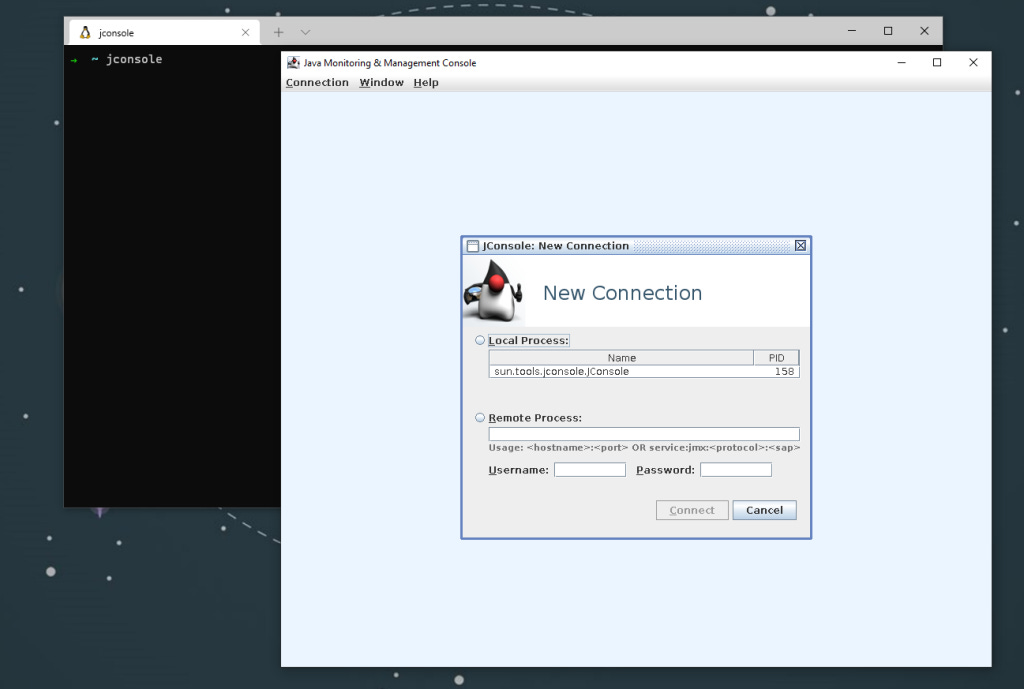Open the terminal profile dropdown arrow
The width and height of the screenshot is (1024, 689).
(x=305, y=32)
